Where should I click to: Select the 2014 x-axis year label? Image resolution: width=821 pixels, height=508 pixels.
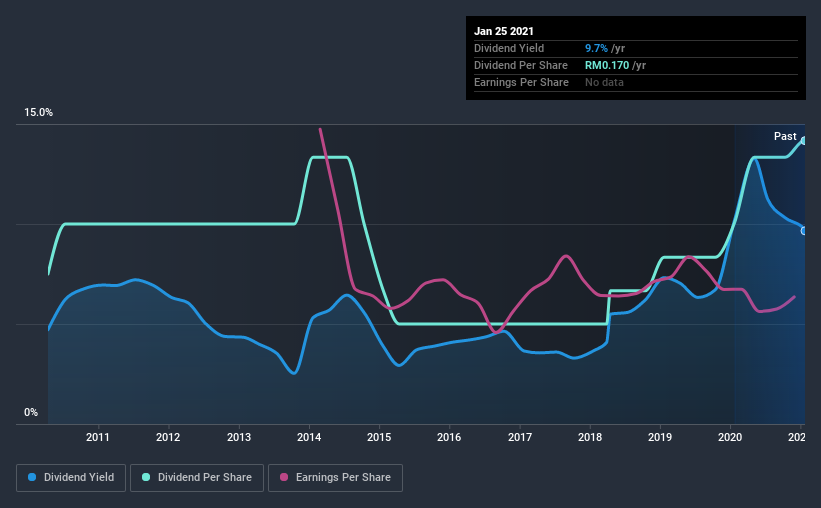click(x=309, y=437)
